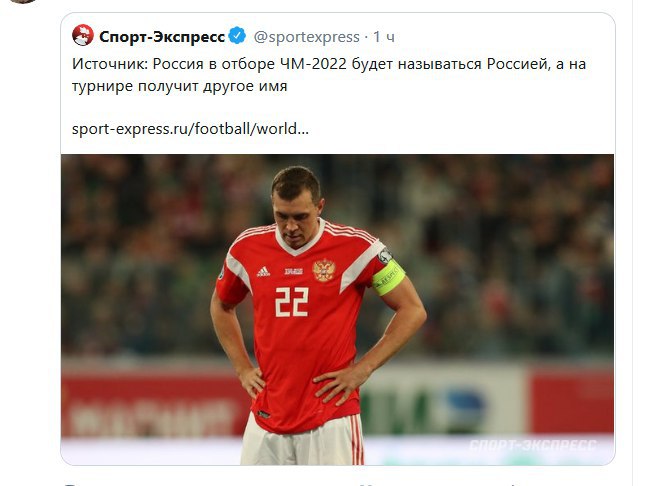Open the Спорт-Экспресс account name
The image size is (648, 486).
click(162, 37)
